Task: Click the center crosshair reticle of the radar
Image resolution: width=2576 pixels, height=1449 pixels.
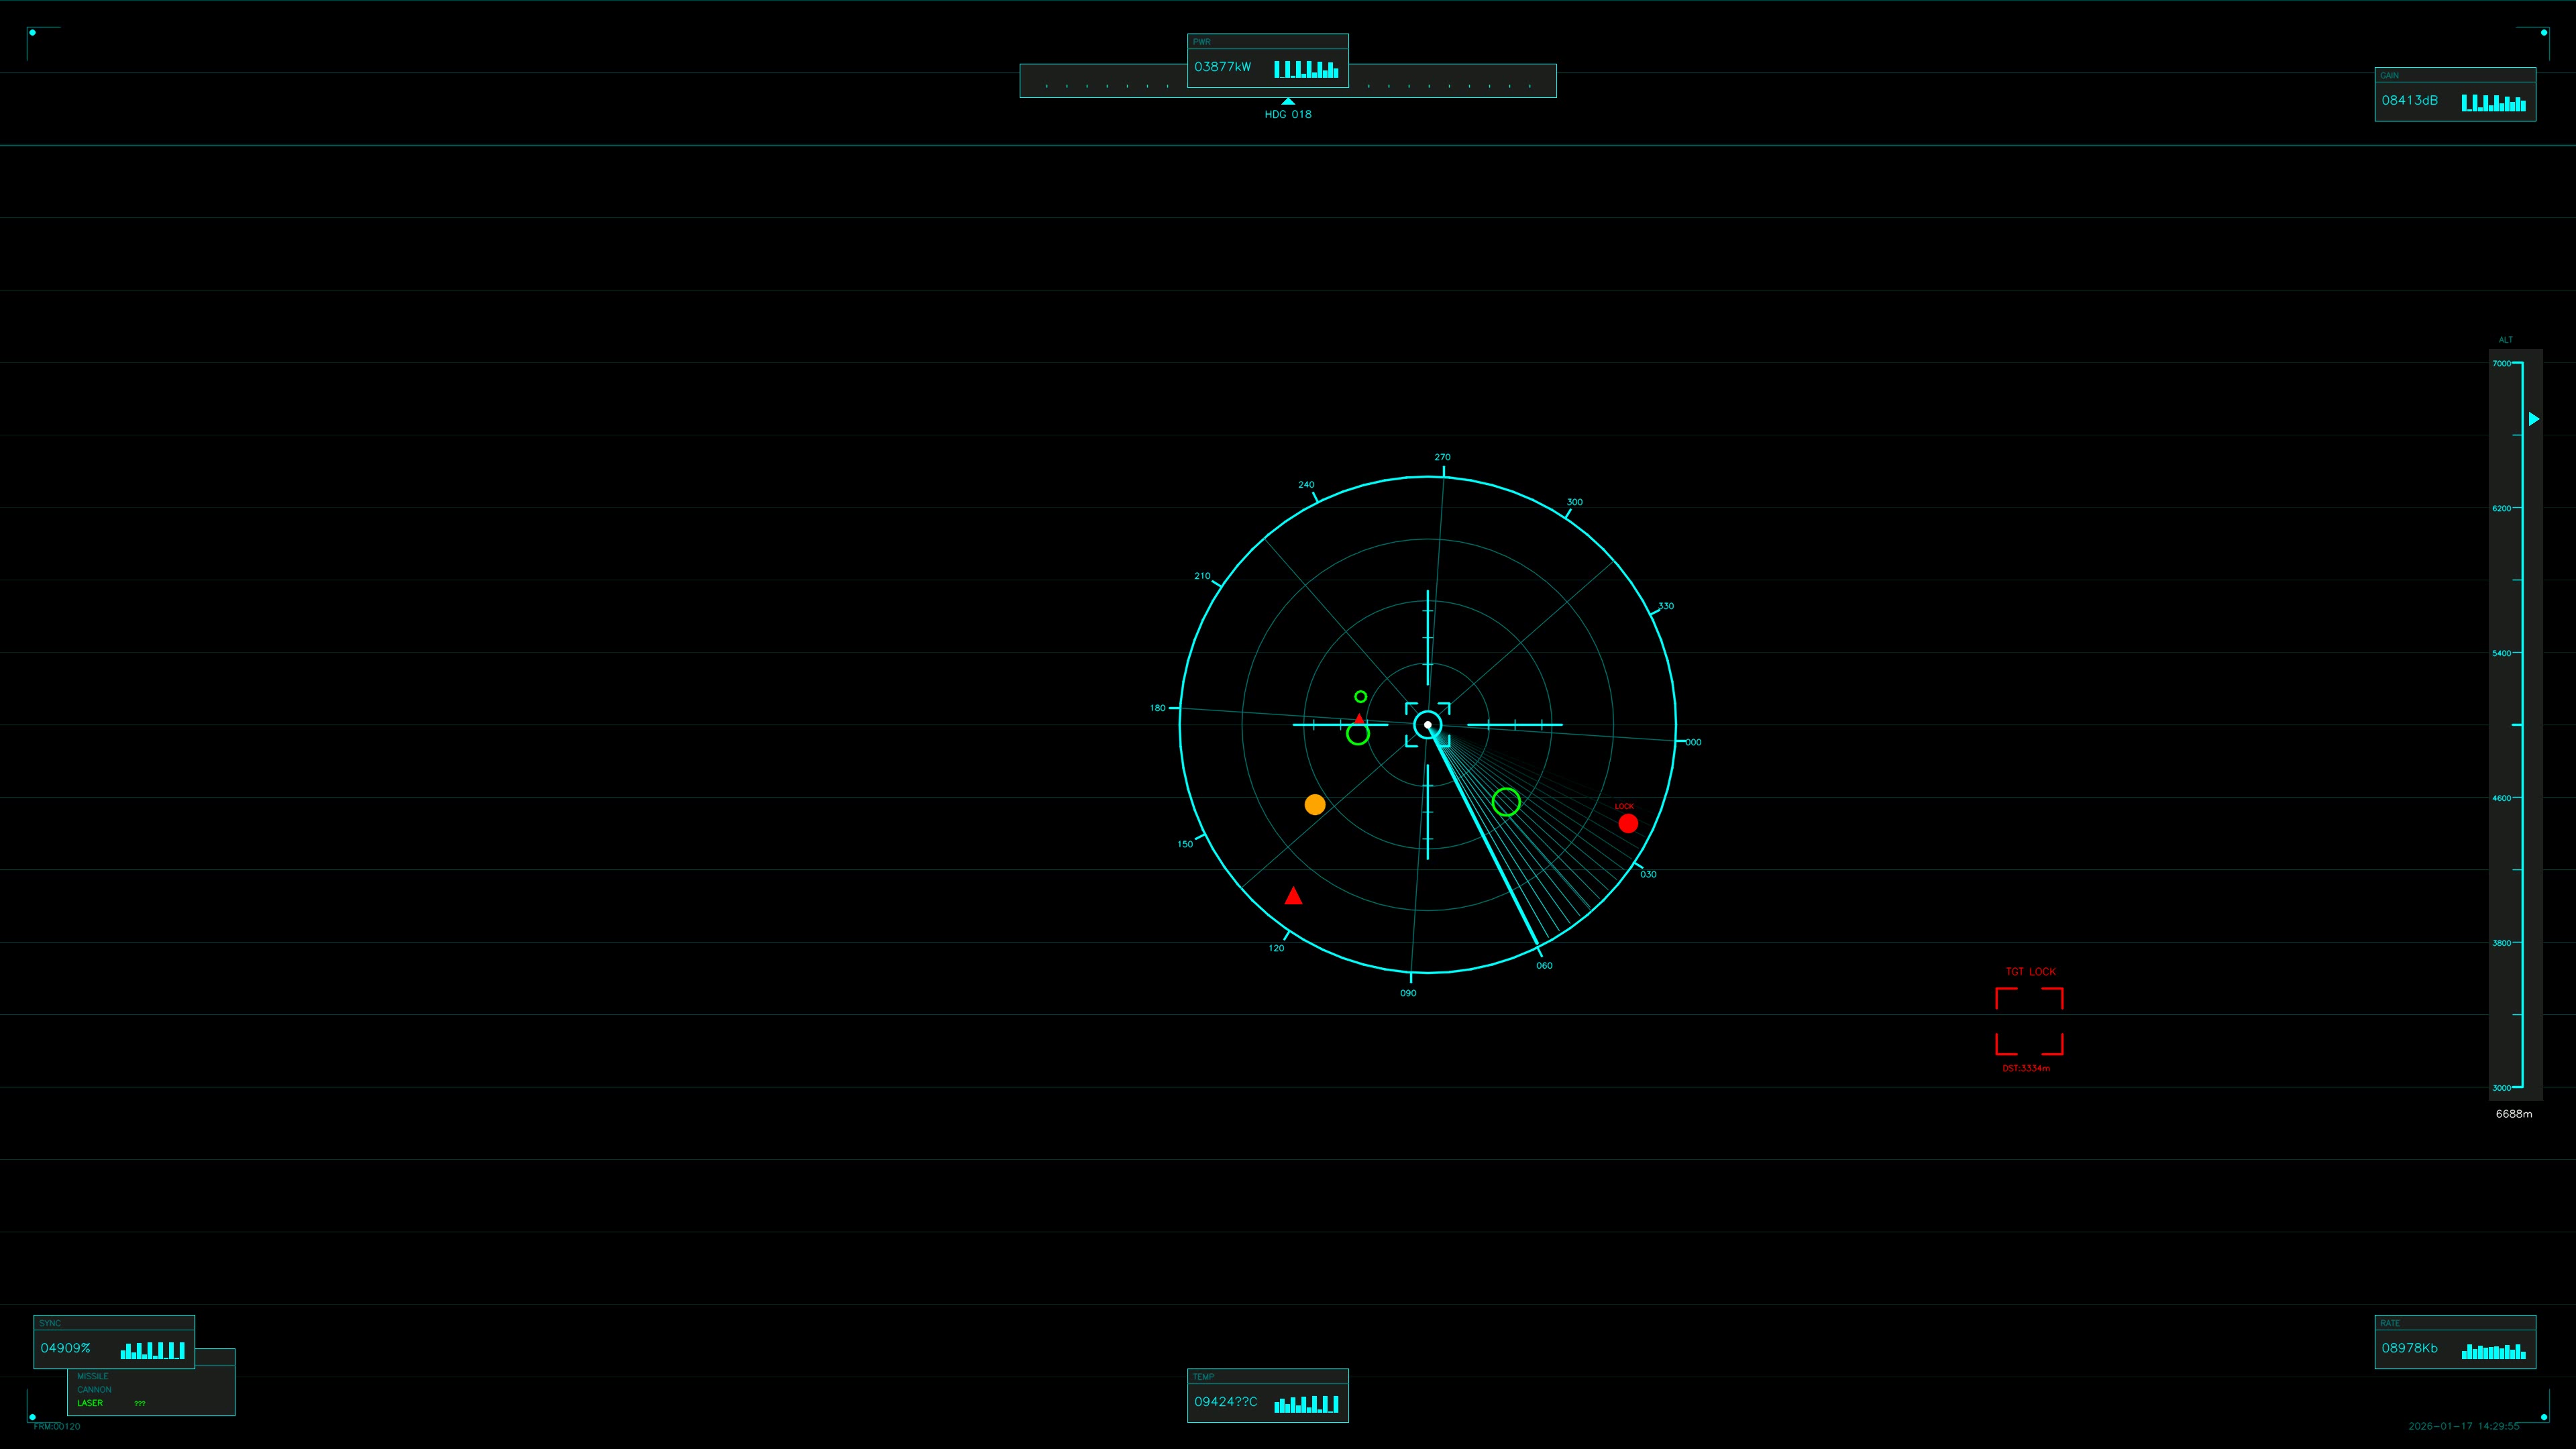Action: pos(1427,724)
